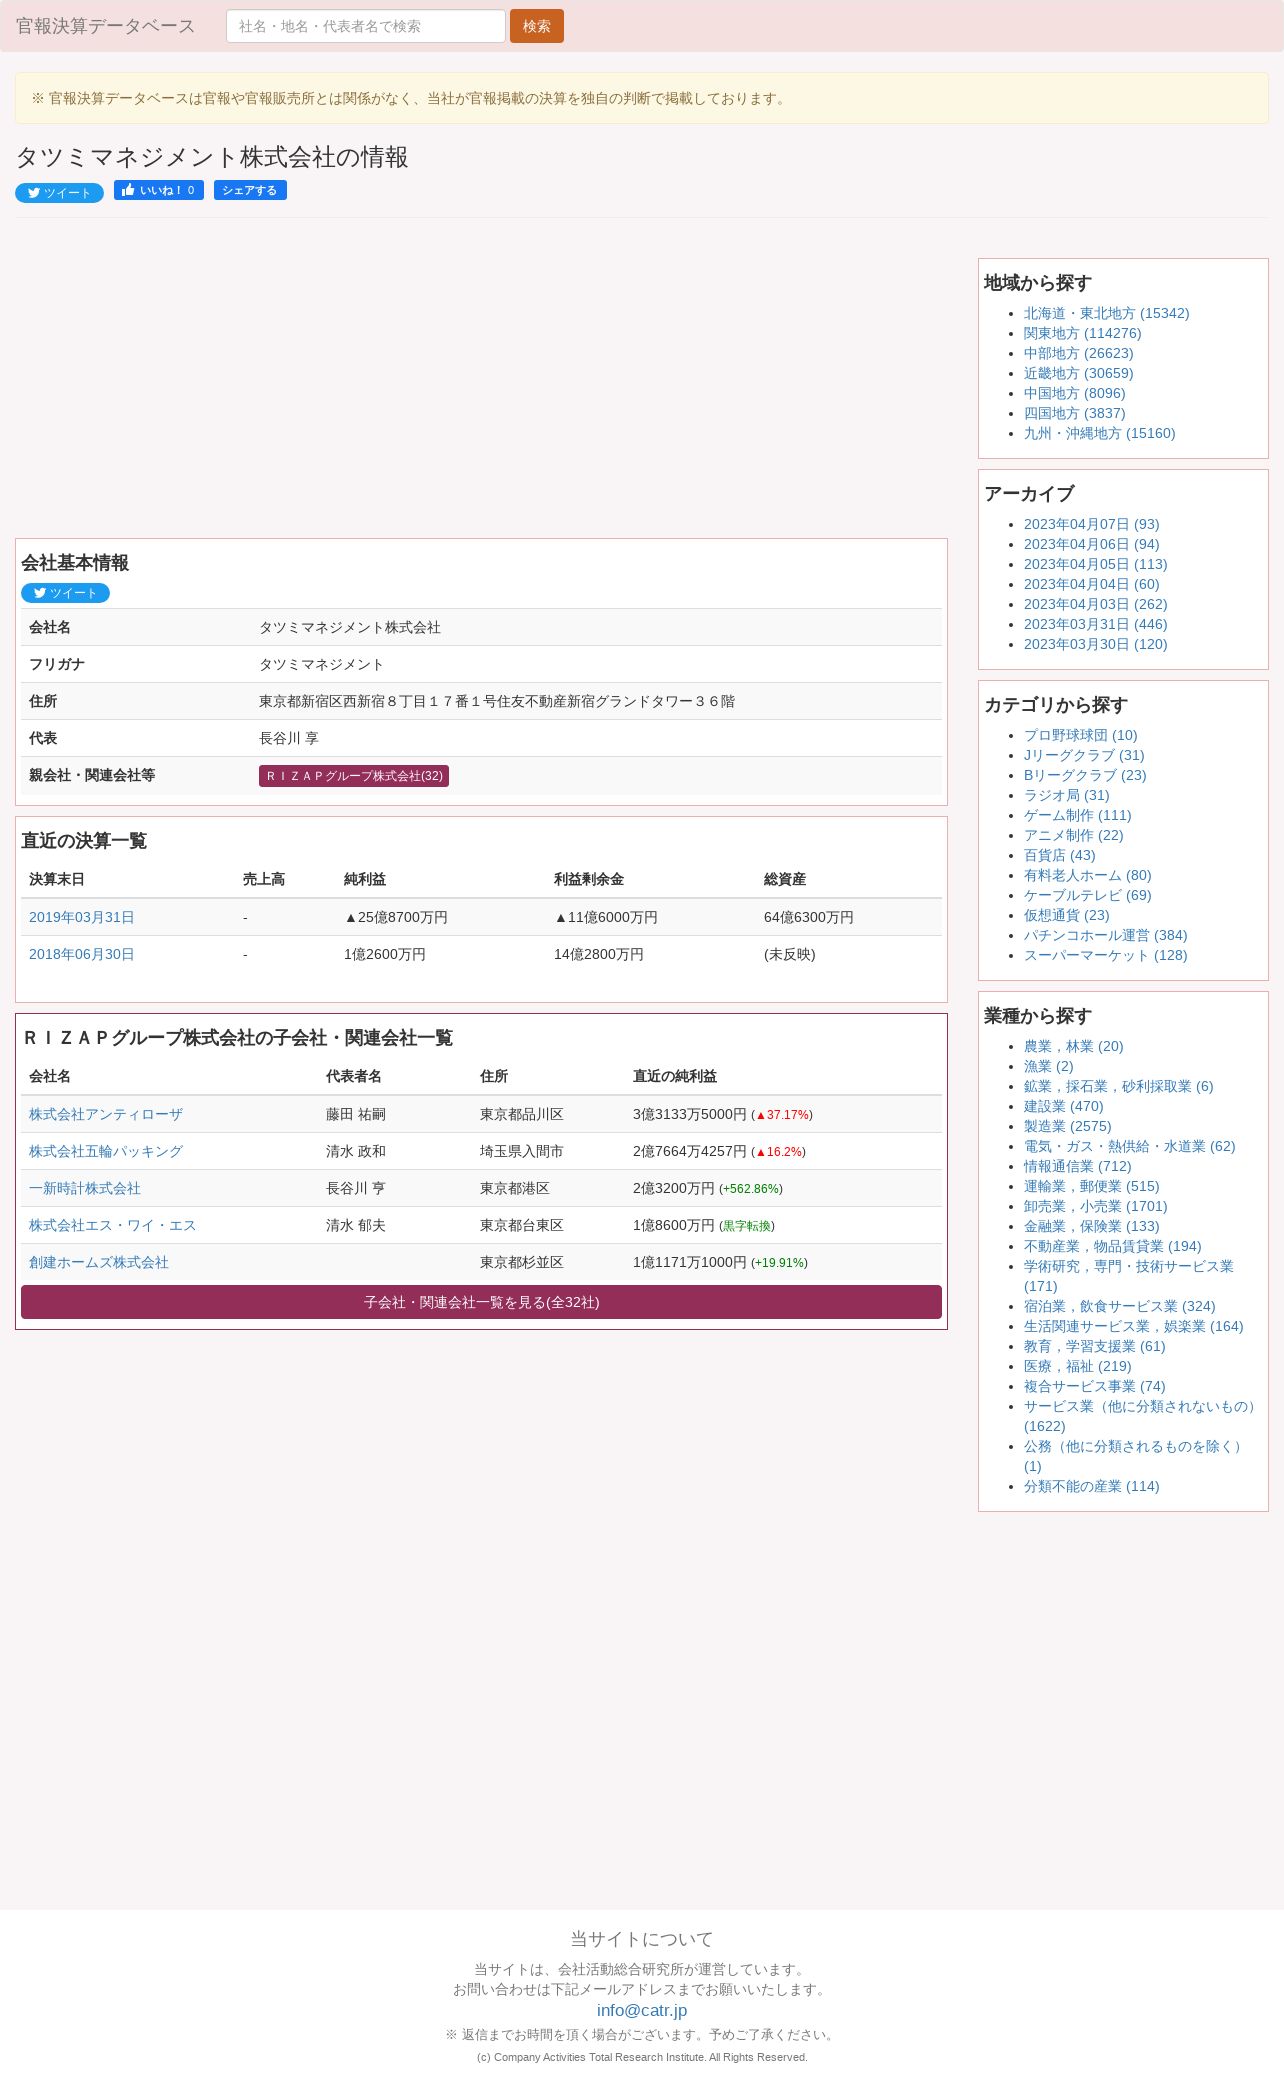Open 株式会社アンティローザ company page
This screenshot has height=2075, width=1284.
click(106, 1114)
